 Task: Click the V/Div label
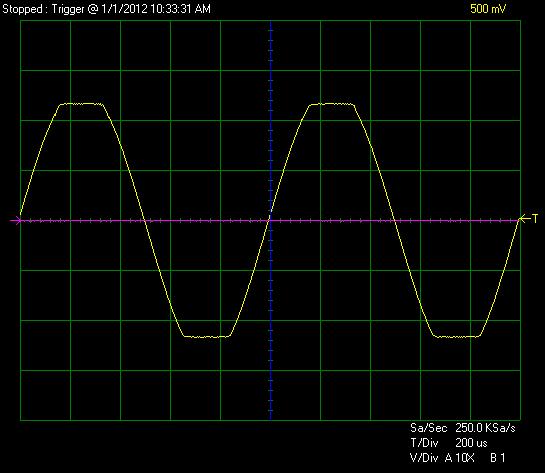tap(424, 458)
